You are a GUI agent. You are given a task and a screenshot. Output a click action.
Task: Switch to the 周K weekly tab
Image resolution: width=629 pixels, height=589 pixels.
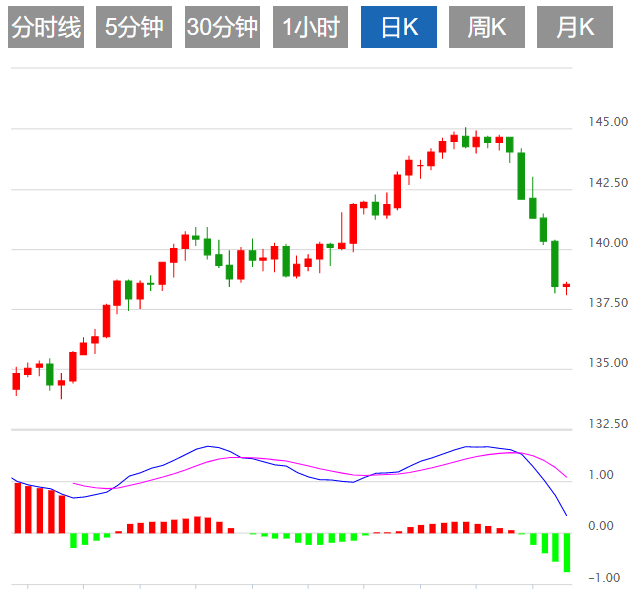tap(487, 28)
